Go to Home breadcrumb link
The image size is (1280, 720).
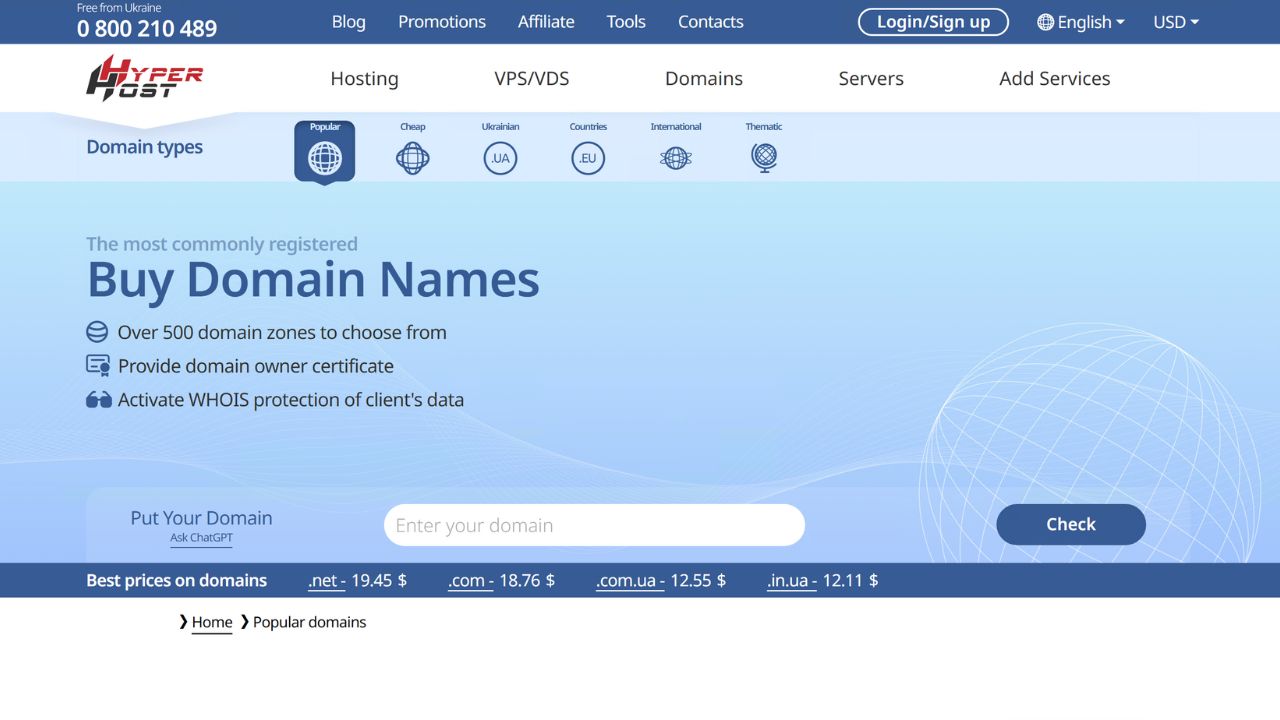tap(212, 622)
